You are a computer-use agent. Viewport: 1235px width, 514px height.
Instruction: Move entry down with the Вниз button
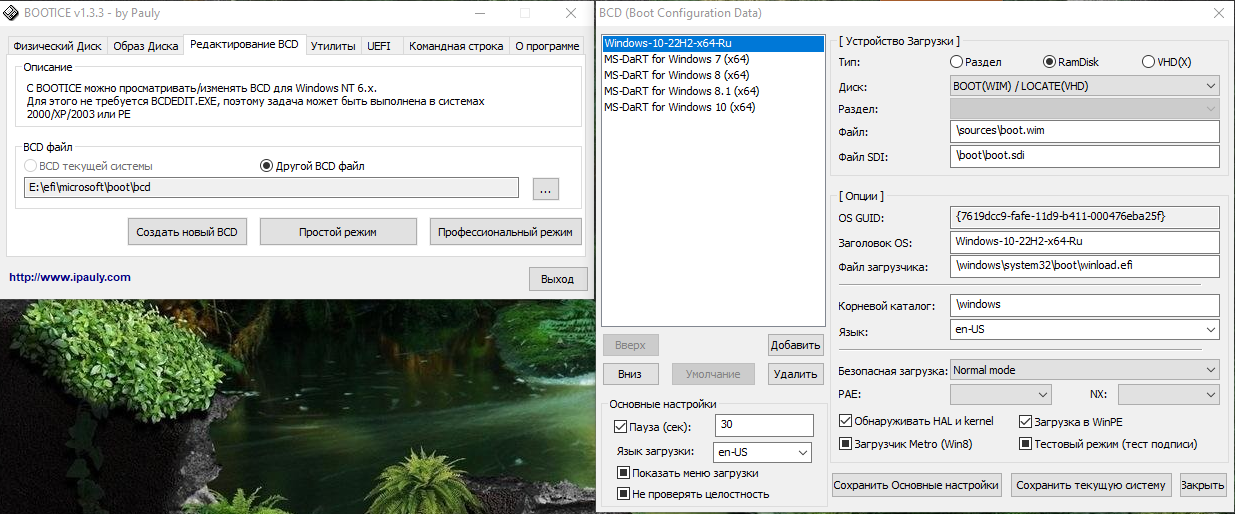pyautogui.click(x=630, y=374)
